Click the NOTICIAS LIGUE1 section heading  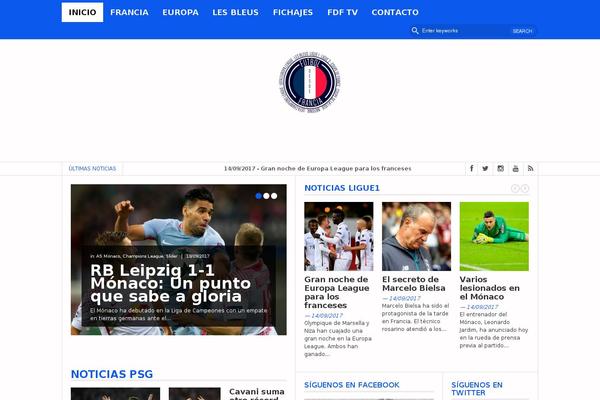(x=342, y=188)
